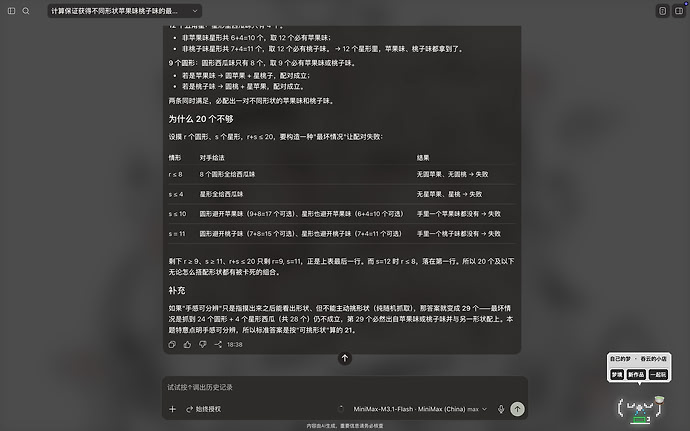Image resolution: width=690 pixels, height=431 pixels.
Task: Copy the response with the copy icon
Action: click(x=172, y=344)
